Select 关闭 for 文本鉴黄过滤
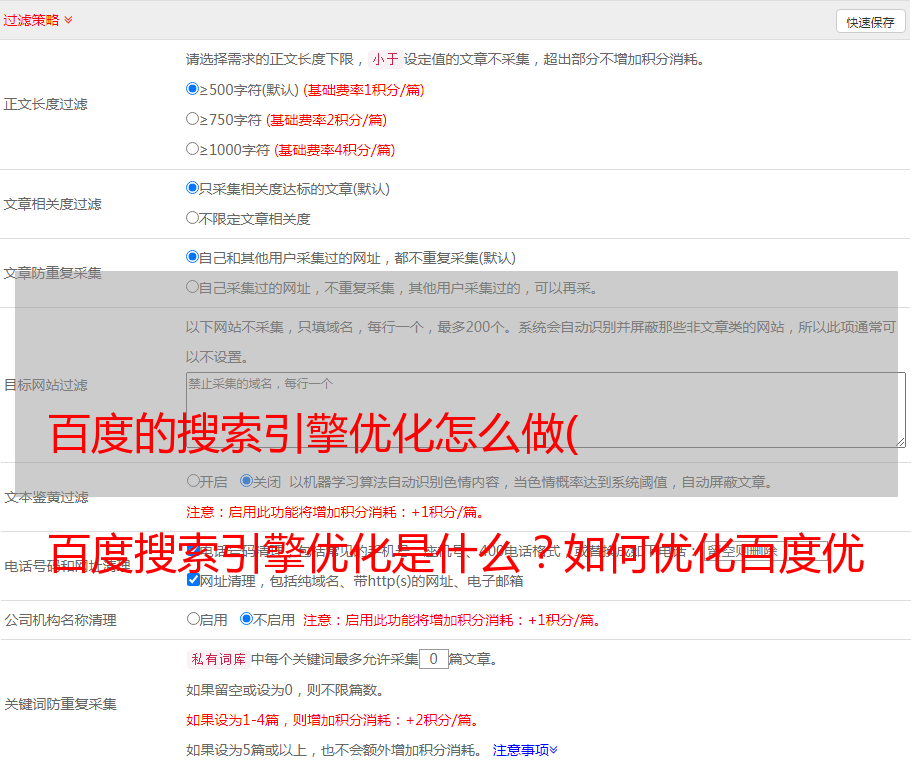Viewport: 912px width, 768px height. 246,481
